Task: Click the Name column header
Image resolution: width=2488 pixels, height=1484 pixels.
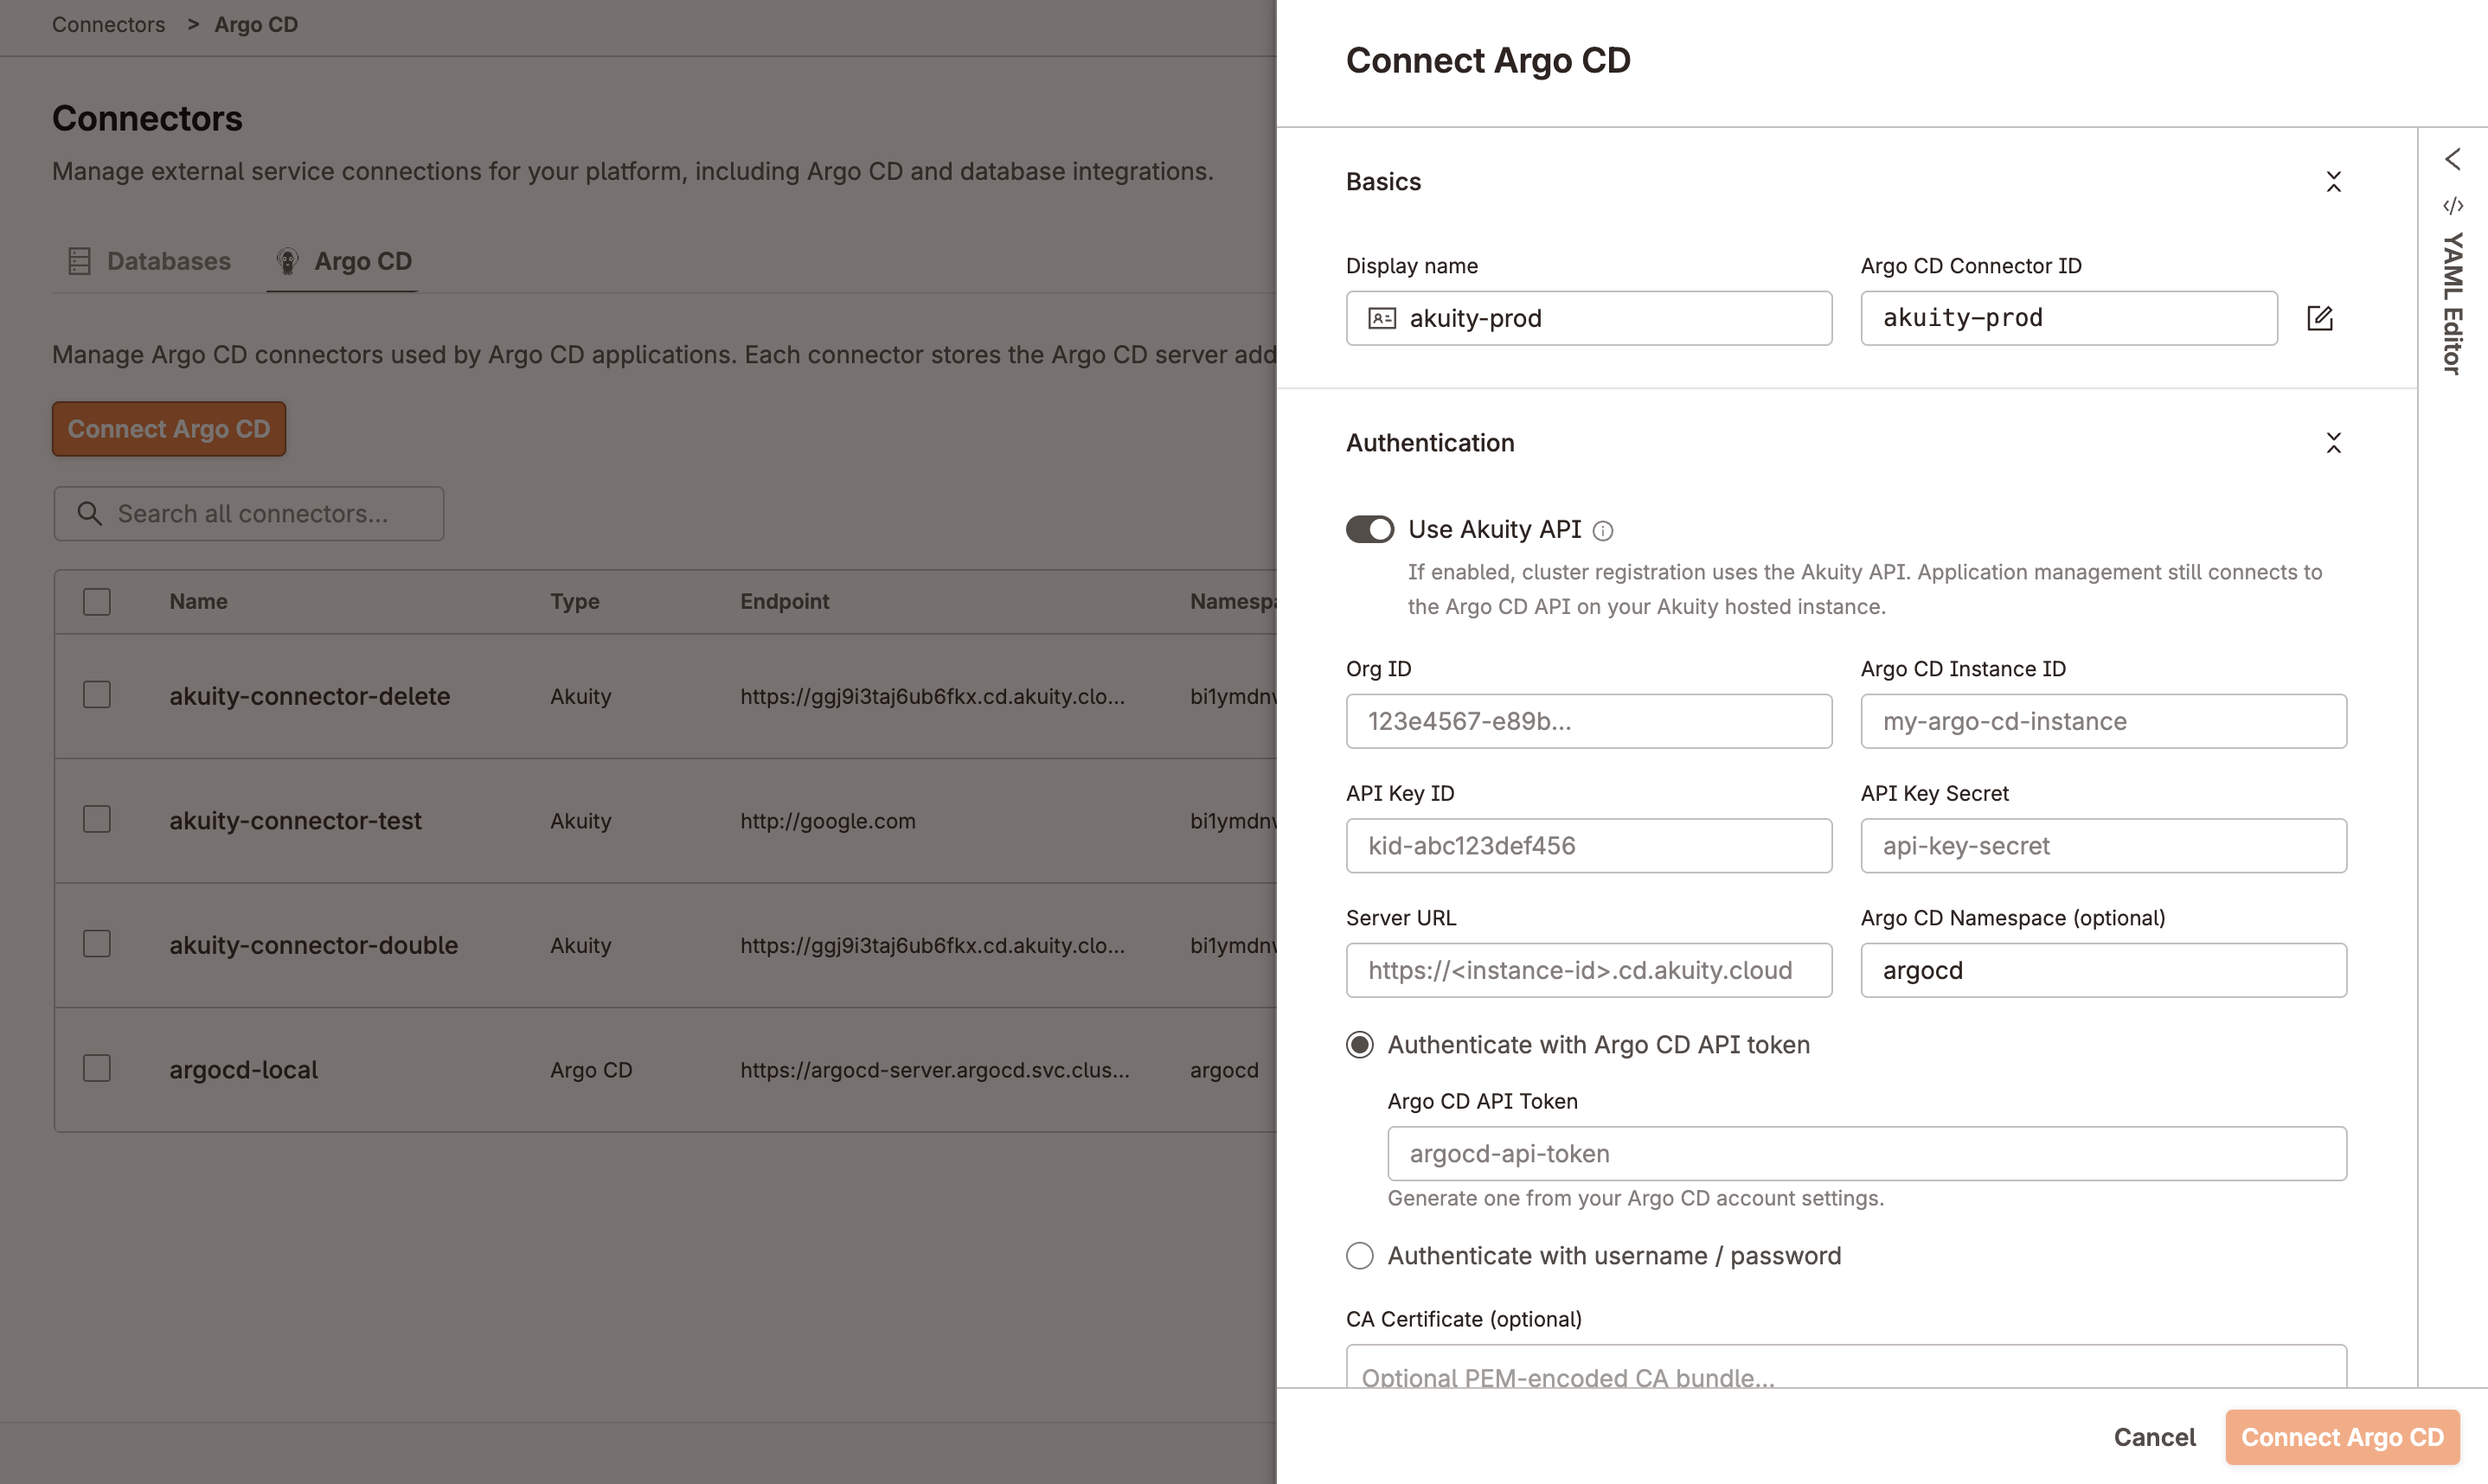Action: (x=198, y=602)
